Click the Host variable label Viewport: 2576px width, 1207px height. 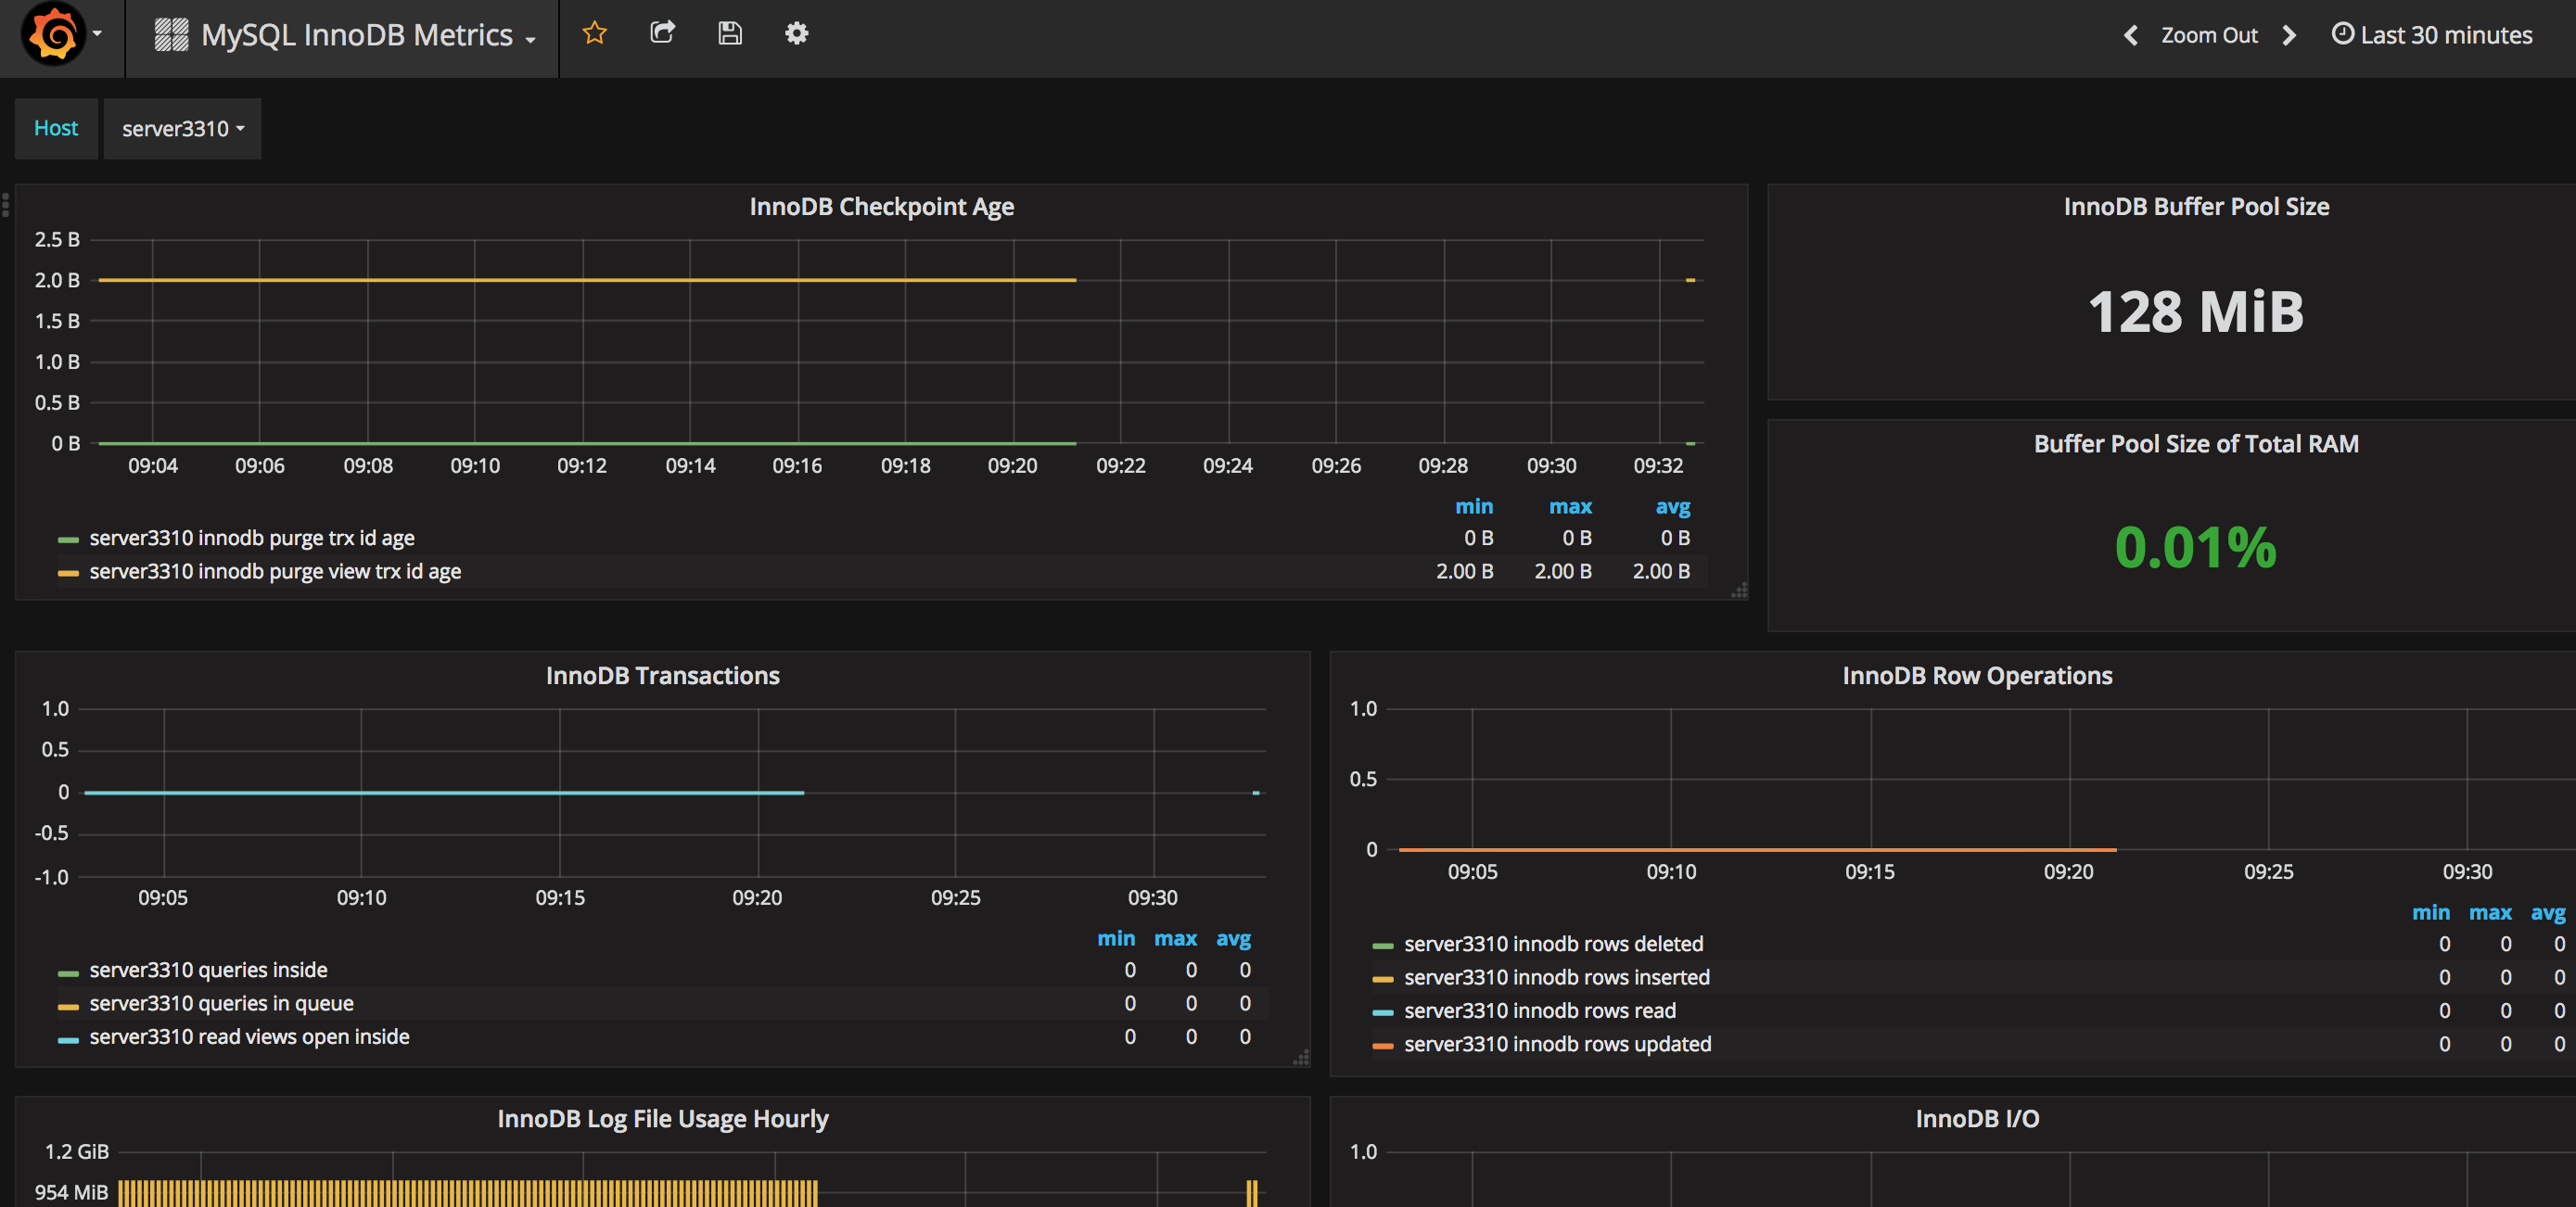point(56,128)
